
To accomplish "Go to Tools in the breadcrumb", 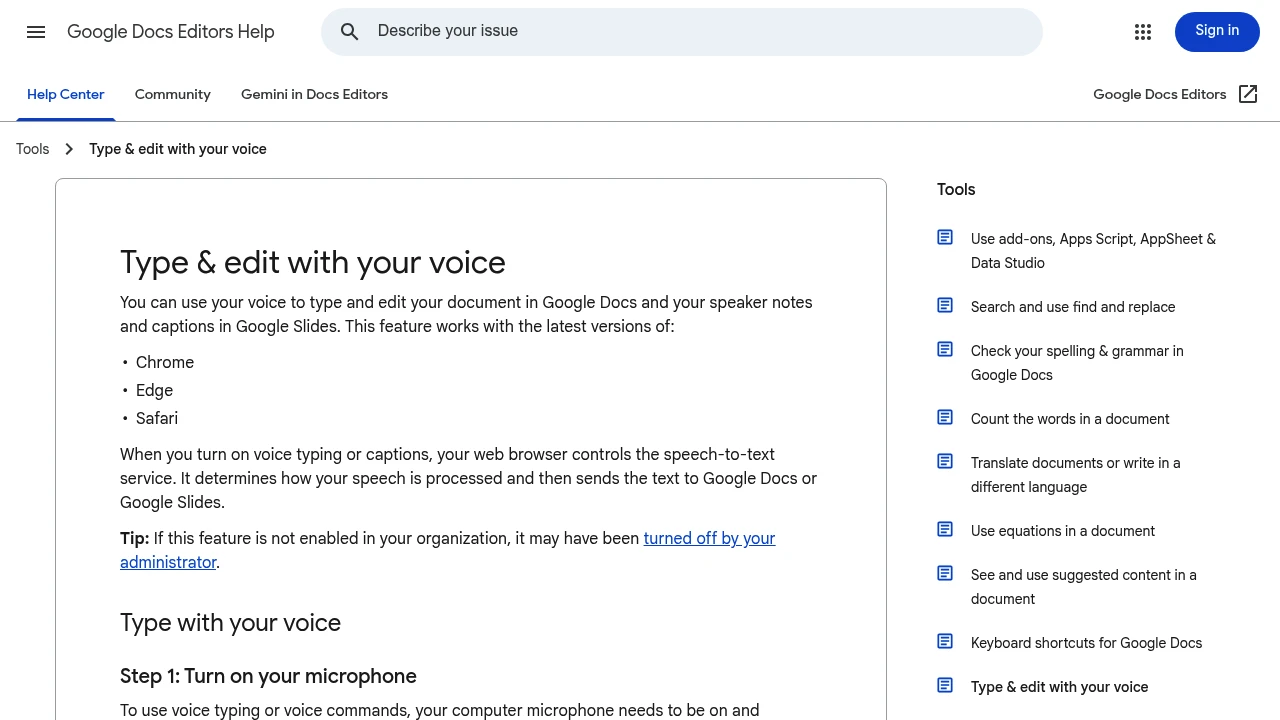I will coord(32,149).
